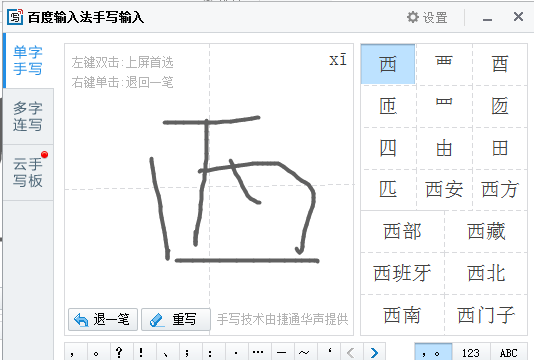534x360 pixels.
Task: Insert the question mark symbol
Action: pyautogui.click(x=119, y=353)
